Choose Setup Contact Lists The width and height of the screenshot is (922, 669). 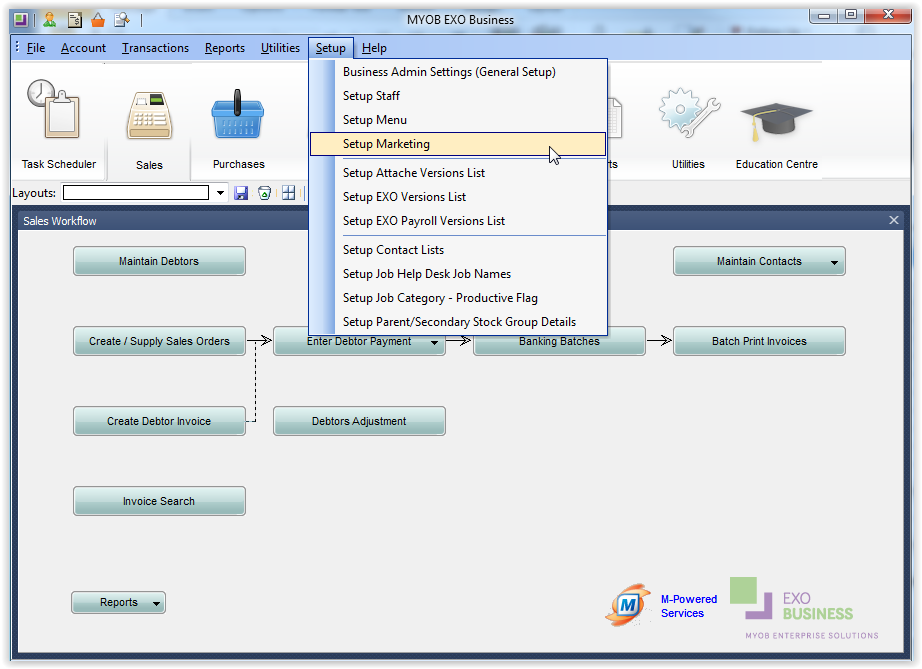458,250
